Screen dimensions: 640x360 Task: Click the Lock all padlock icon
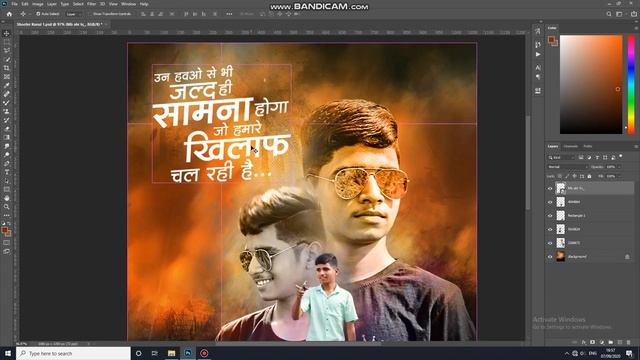point(589,176)
